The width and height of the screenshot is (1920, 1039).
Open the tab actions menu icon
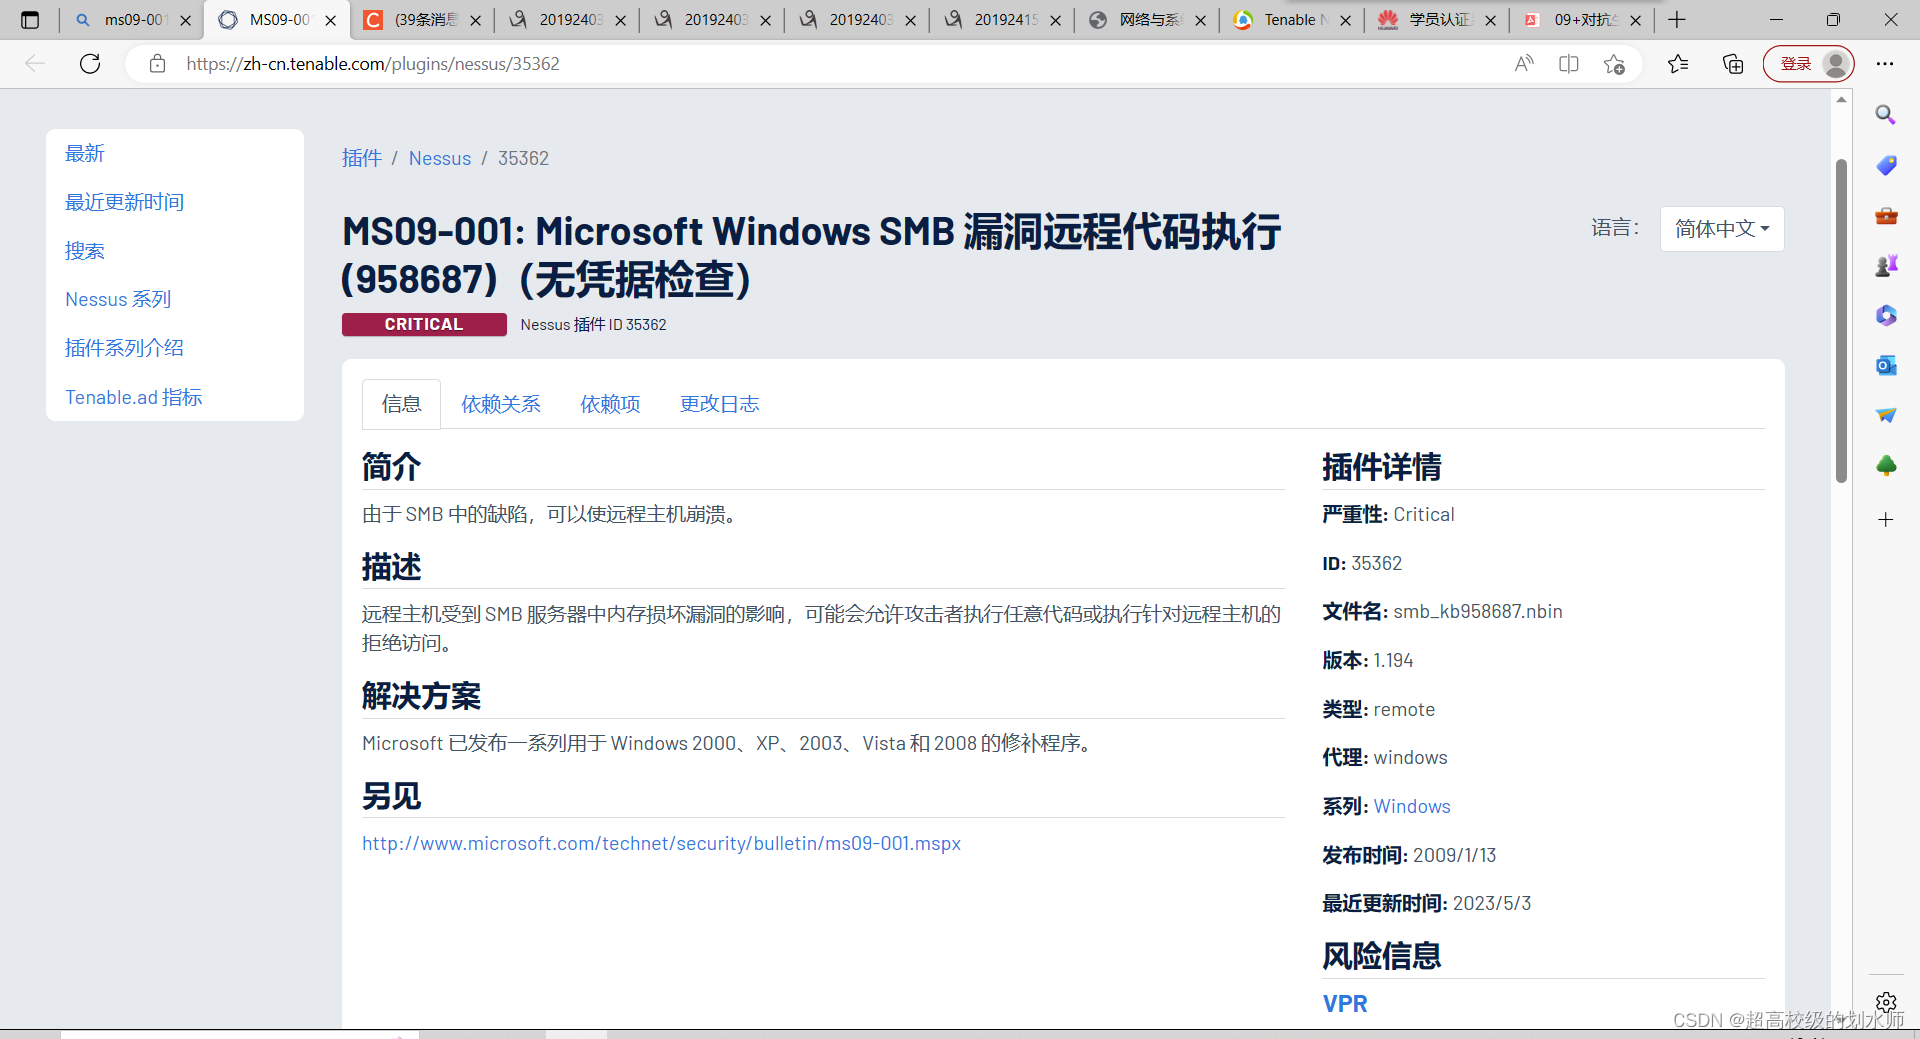coord(30,20)
